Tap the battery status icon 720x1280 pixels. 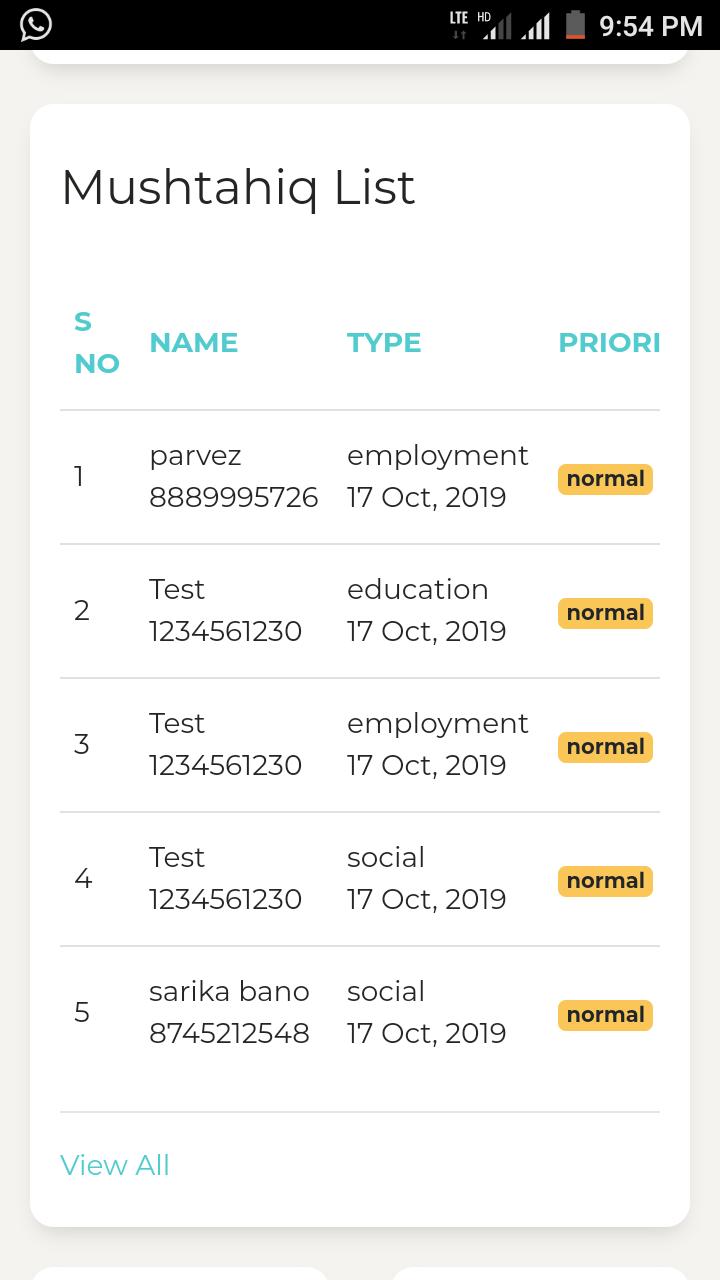575,24
